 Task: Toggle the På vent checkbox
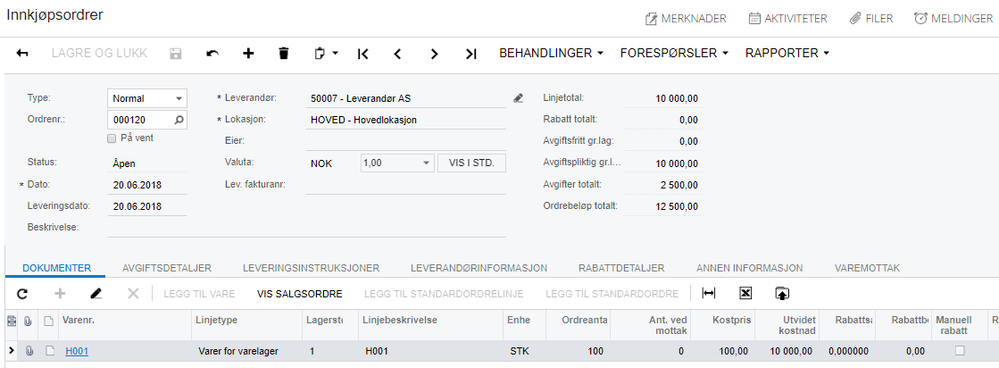[x=111, y=138]
